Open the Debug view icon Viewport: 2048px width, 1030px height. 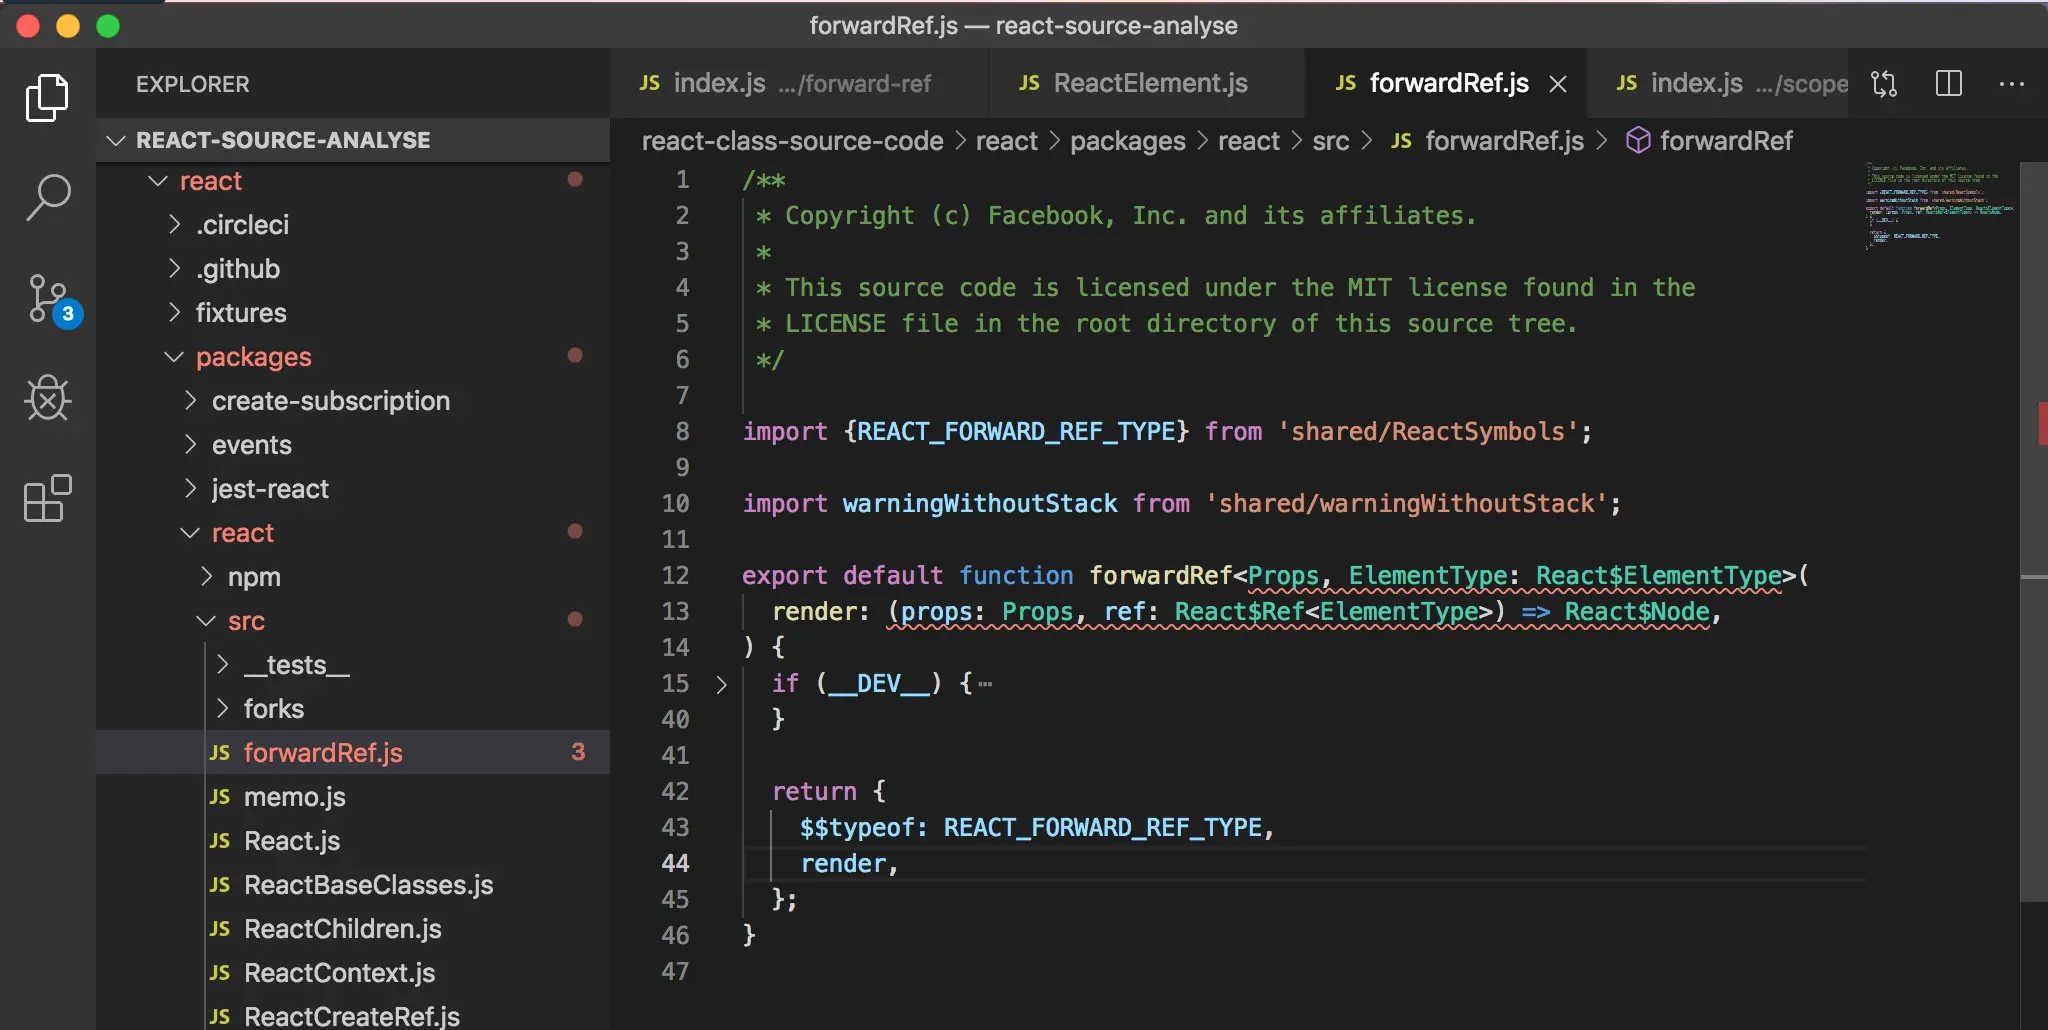pos(47,399)
